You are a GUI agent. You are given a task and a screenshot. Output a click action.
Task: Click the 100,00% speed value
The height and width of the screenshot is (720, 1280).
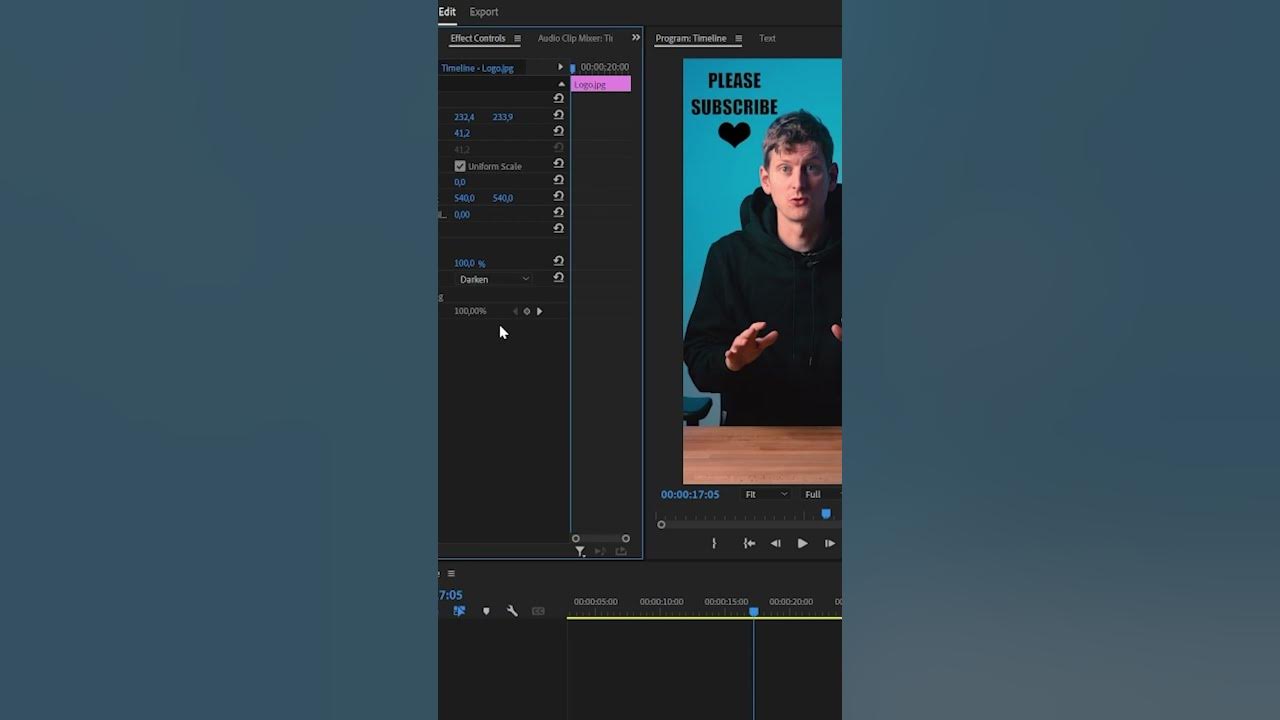click(x=470, y=311)
